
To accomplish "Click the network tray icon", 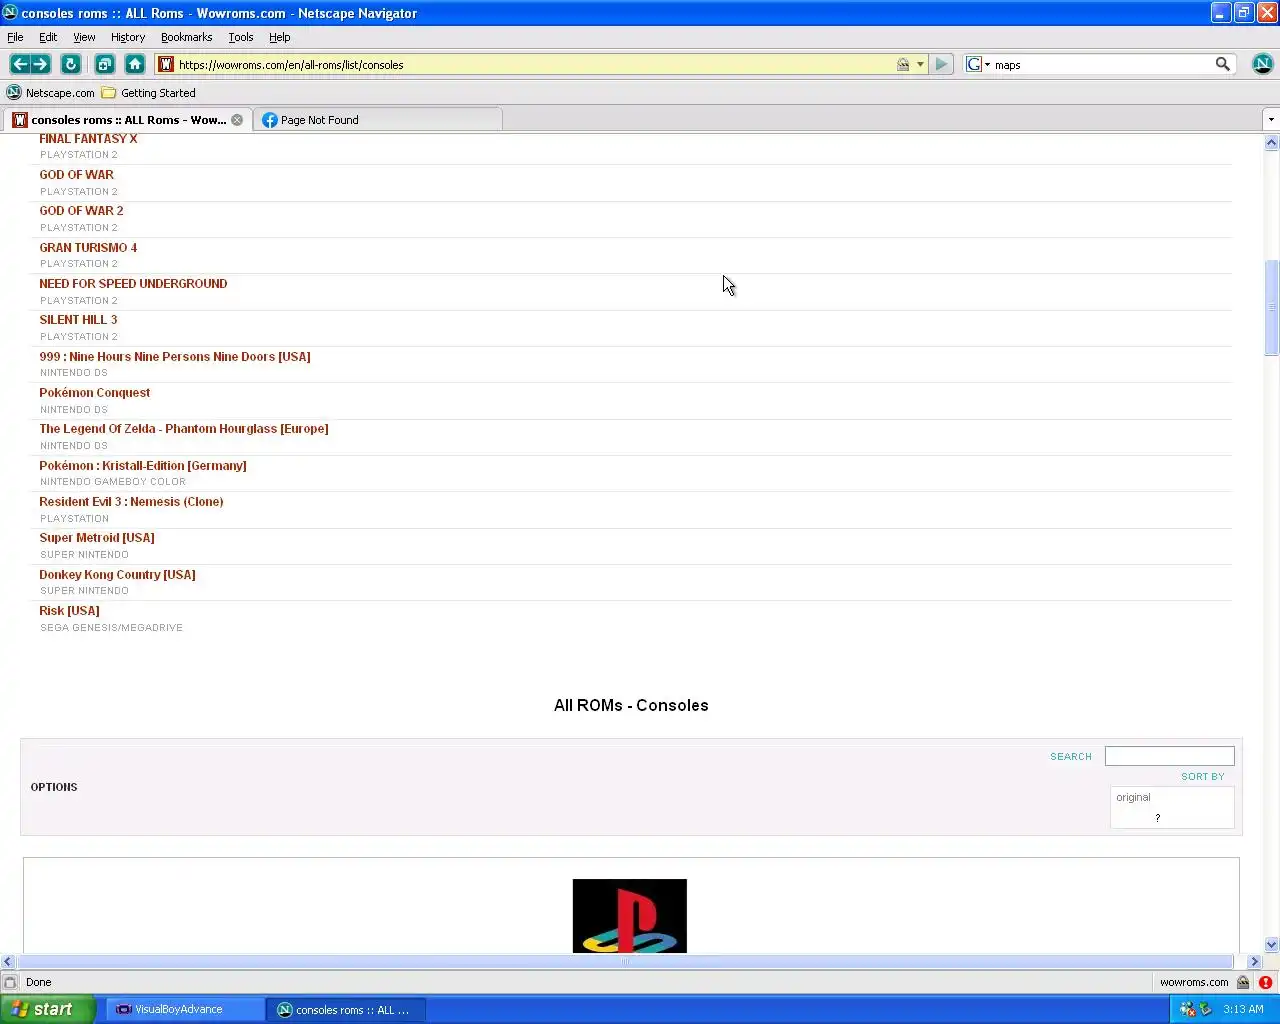I will (x=1205, y=1009).
